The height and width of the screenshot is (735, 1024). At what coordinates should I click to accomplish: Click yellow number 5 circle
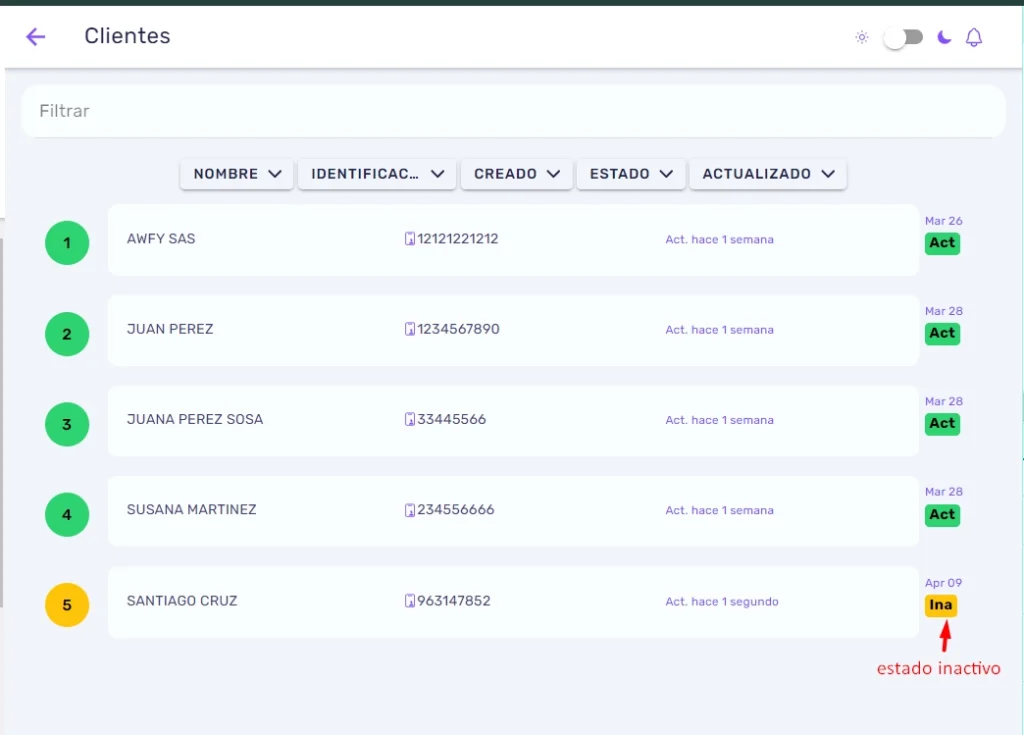67,605
